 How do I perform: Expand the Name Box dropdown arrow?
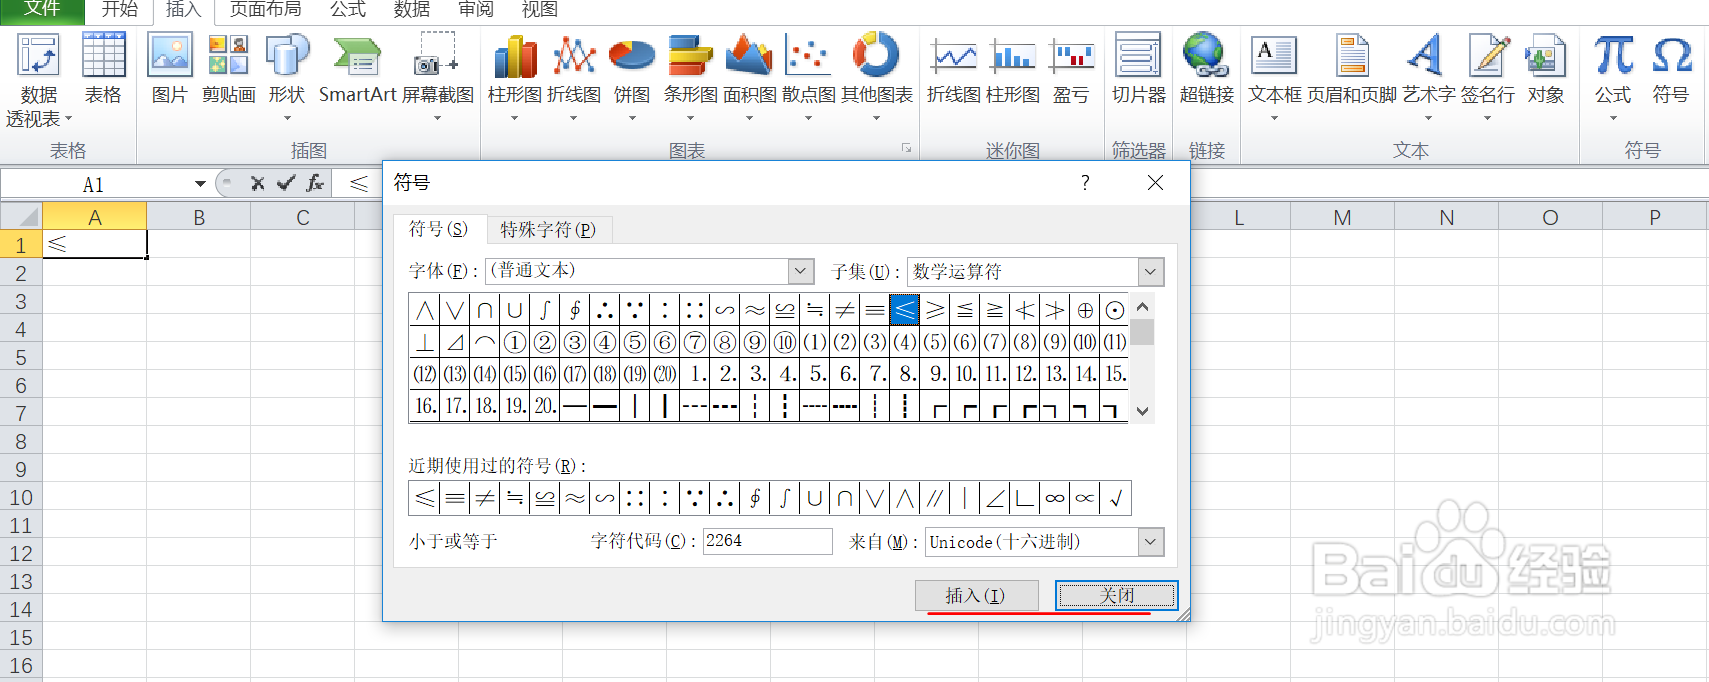pos(200,184)
